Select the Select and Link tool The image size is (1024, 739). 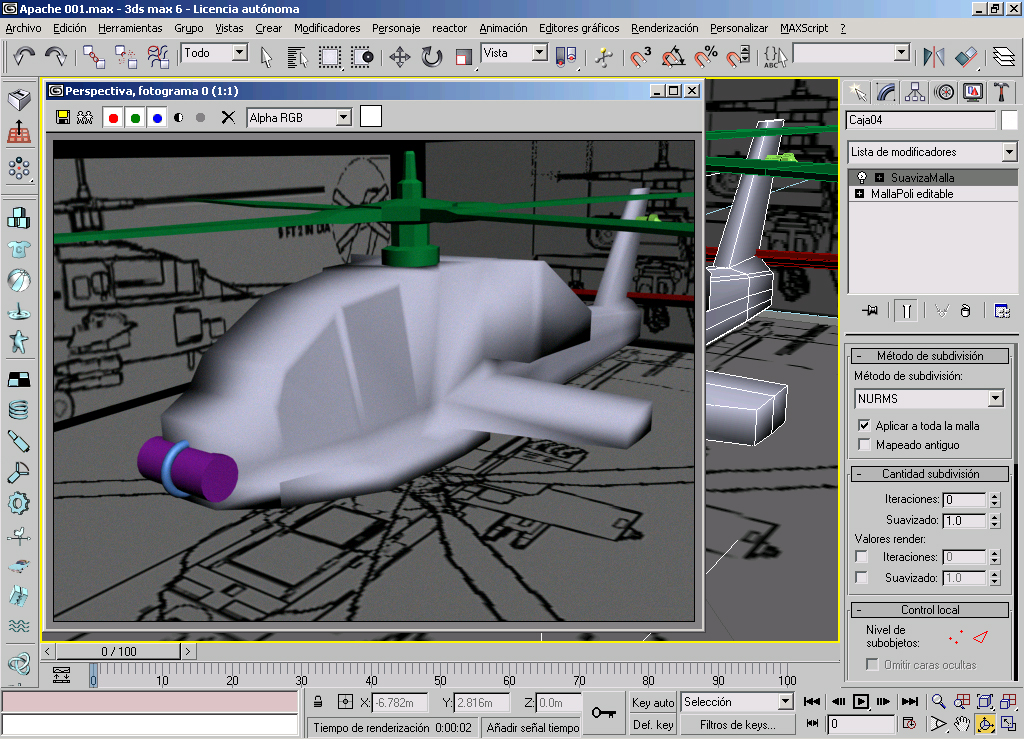(94, 57)
